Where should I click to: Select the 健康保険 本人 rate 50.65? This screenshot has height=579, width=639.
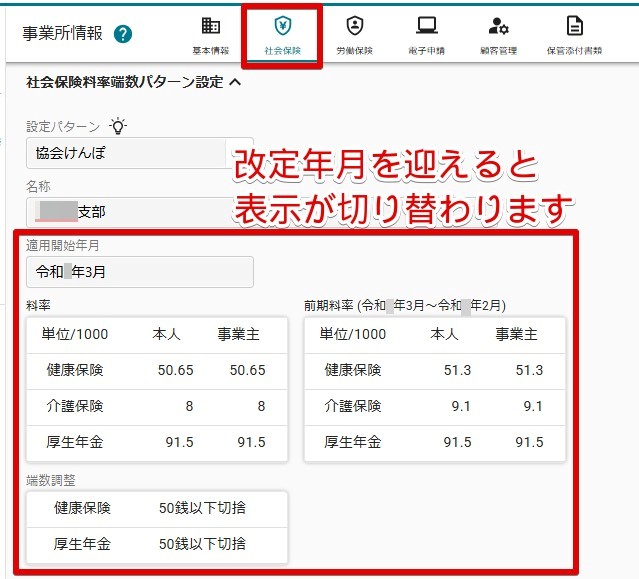[176, 370]
